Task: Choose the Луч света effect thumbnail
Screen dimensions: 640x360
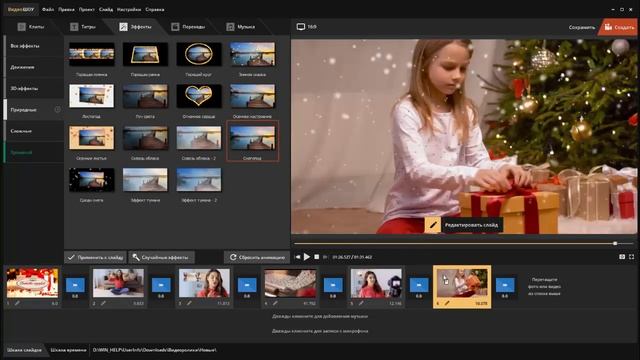Action: coord(145,96)
